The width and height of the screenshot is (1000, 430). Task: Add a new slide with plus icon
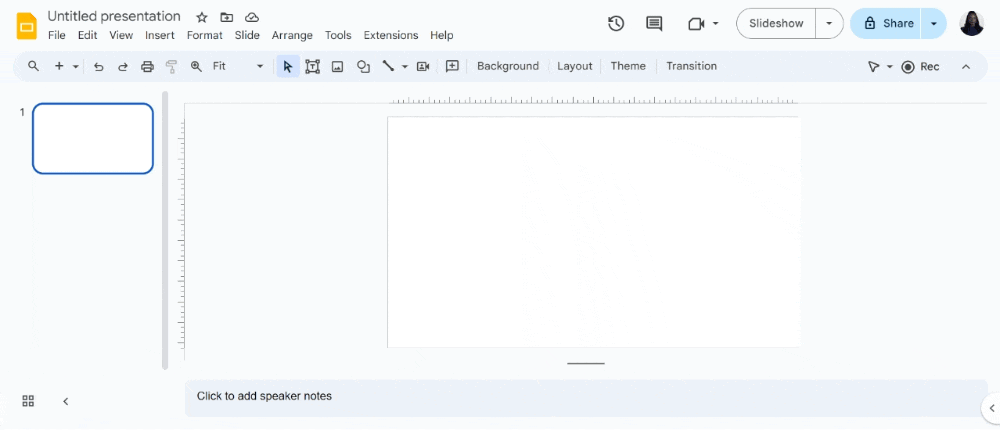(x=59, y=66)
